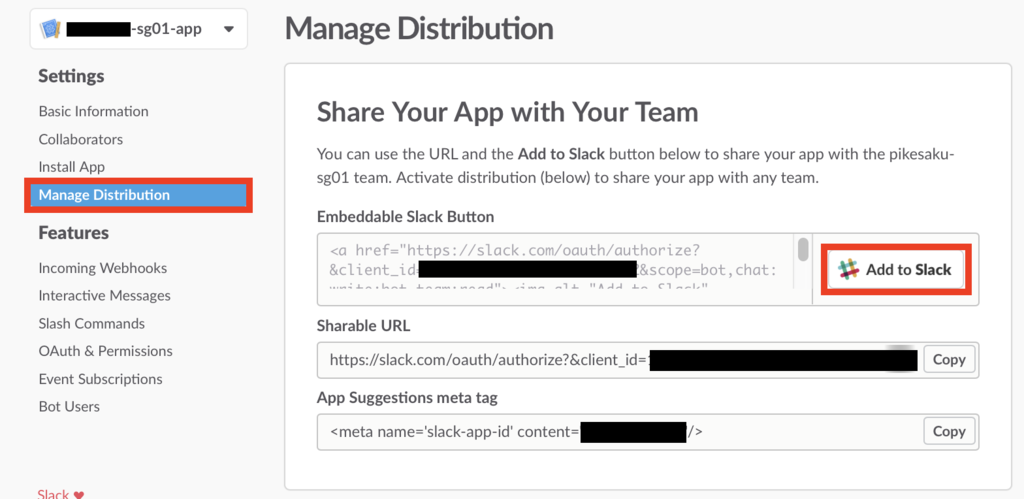
Task: Select Install App in the sidebar
Action: click(72, 167)
